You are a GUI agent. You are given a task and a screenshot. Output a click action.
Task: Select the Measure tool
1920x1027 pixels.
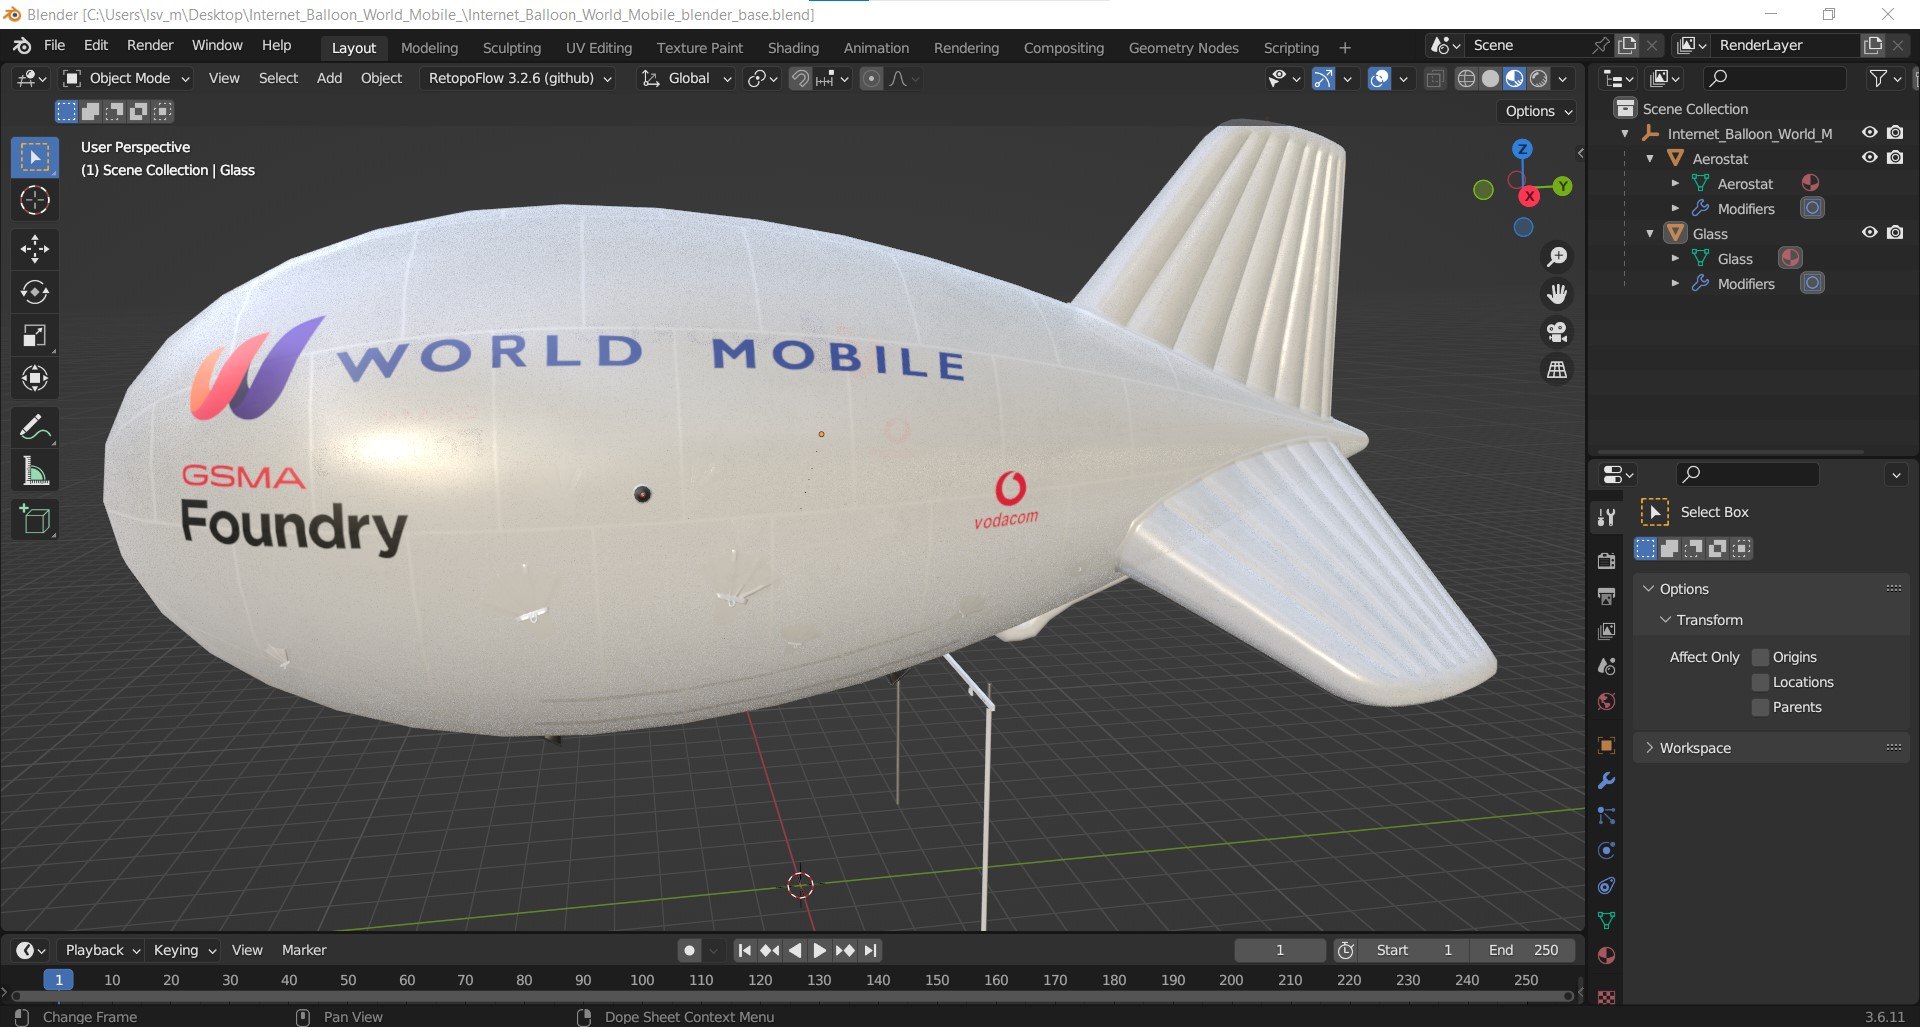click(x=35, y=472)
